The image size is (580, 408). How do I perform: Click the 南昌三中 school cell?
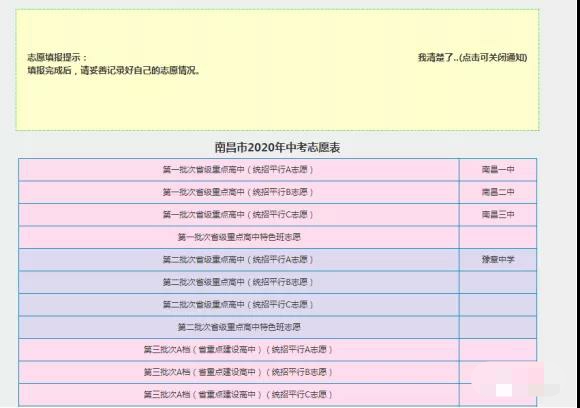pyautogui.click(x=498, y=215)
